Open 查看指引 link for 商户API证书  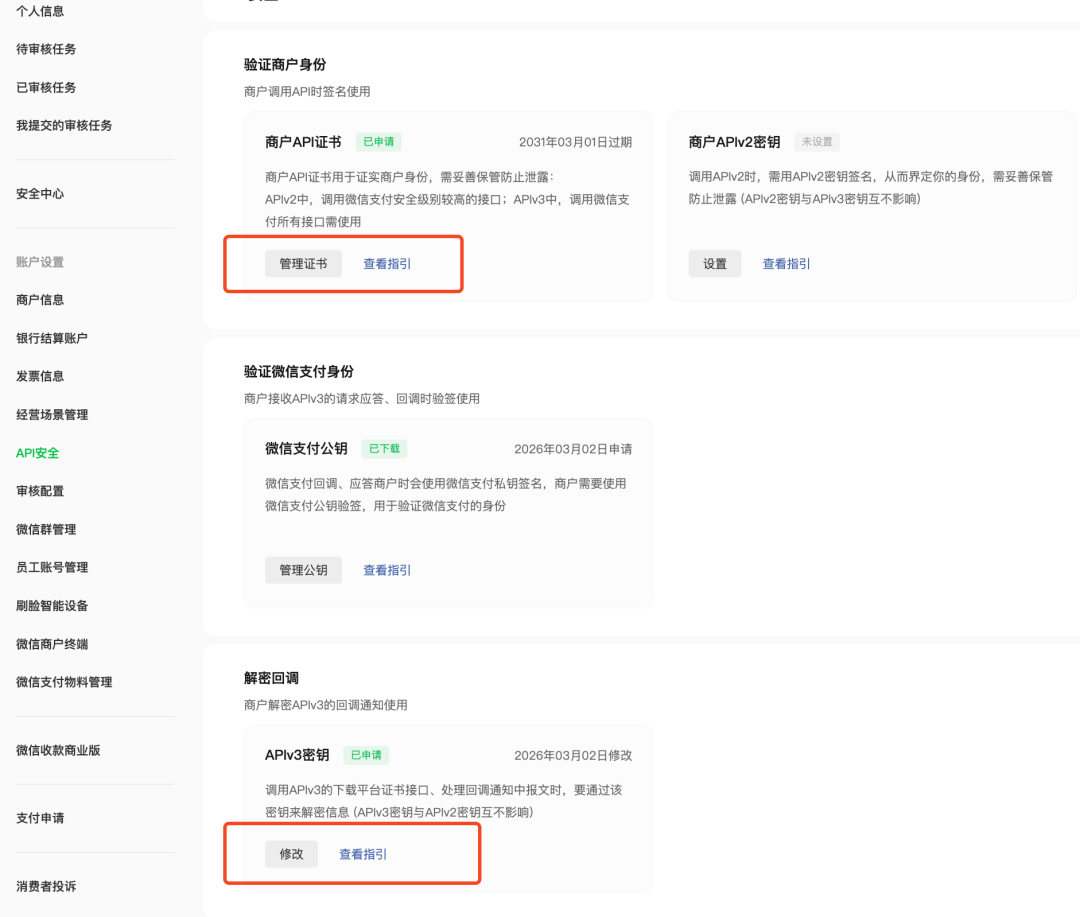coord(387,264)
